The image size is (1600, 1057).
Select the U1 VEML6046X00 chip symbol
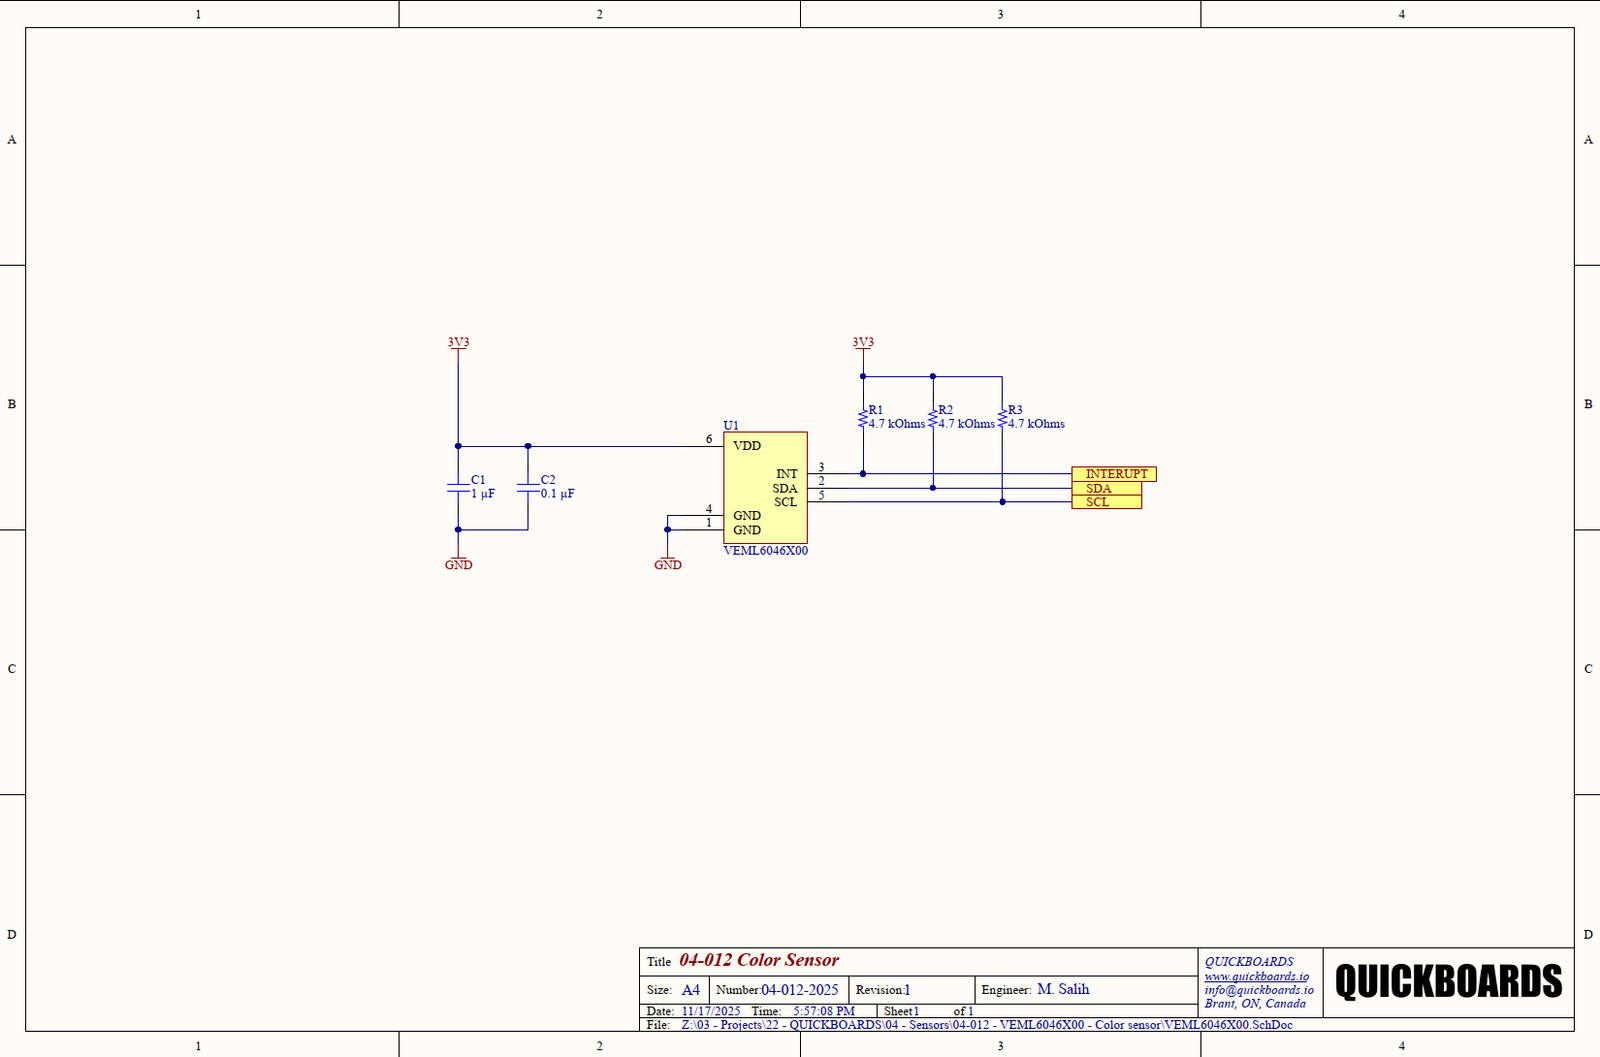click(765, 487)
